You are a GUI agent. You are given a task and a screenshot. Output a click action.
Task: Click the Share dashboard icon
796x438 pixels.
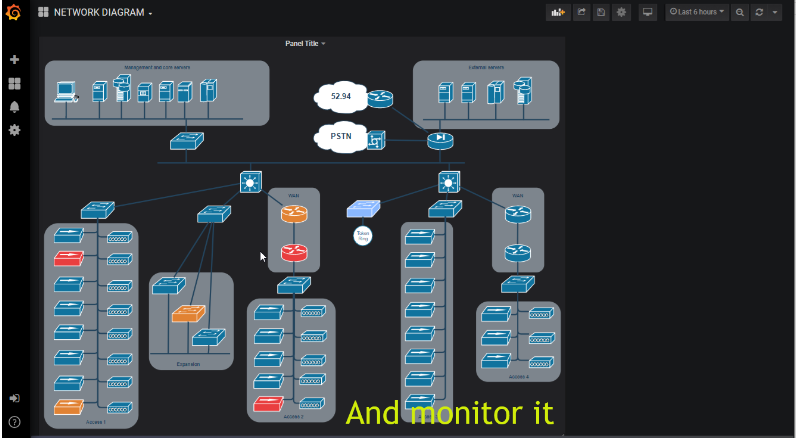581,13
